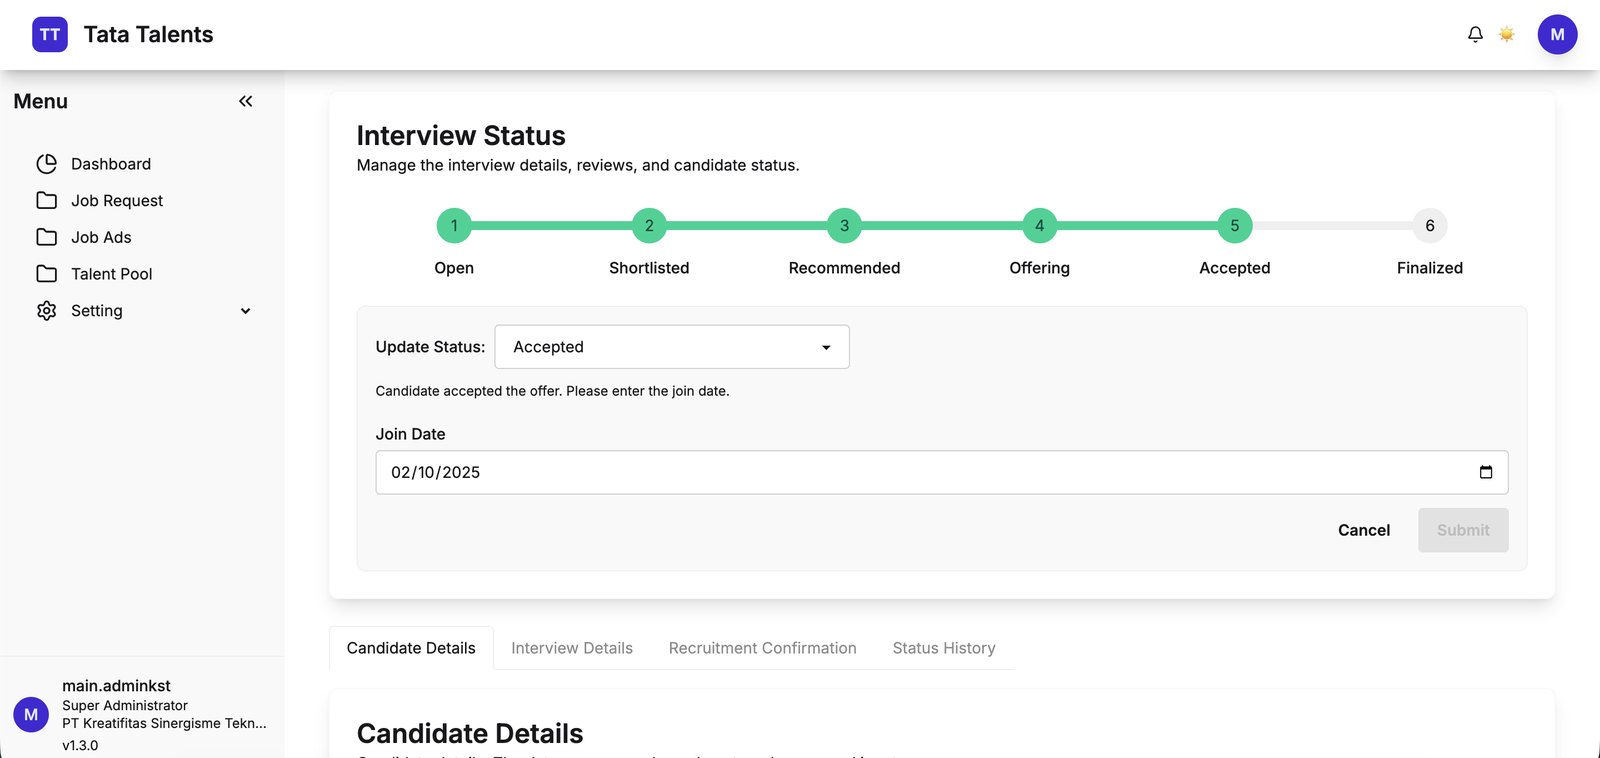Click the Talent Pool folder icon
Viewport: 1600px width, 758px height.
pos(46,274)
